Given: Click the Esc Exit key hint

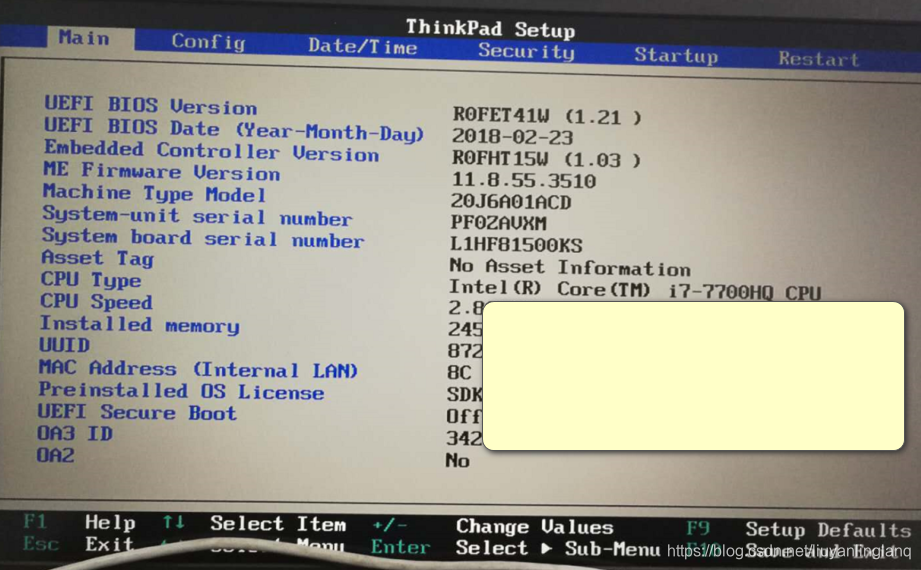Looking at the screenshot, I should coord(79,544).
